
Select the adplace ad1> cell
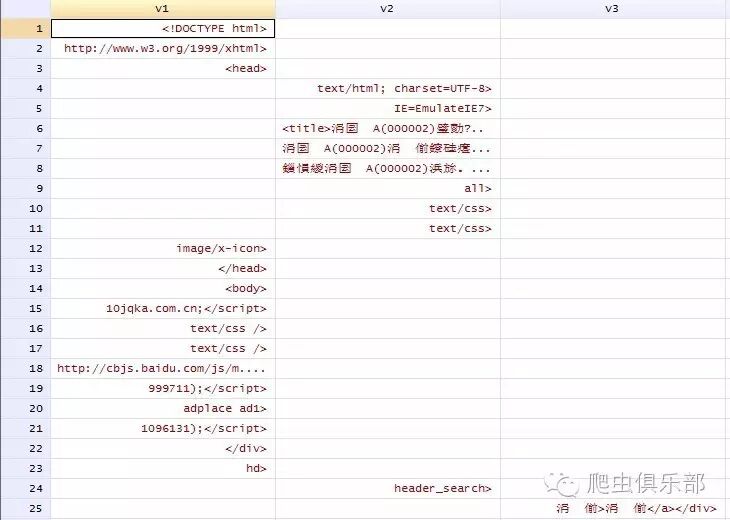coord(162,408)
